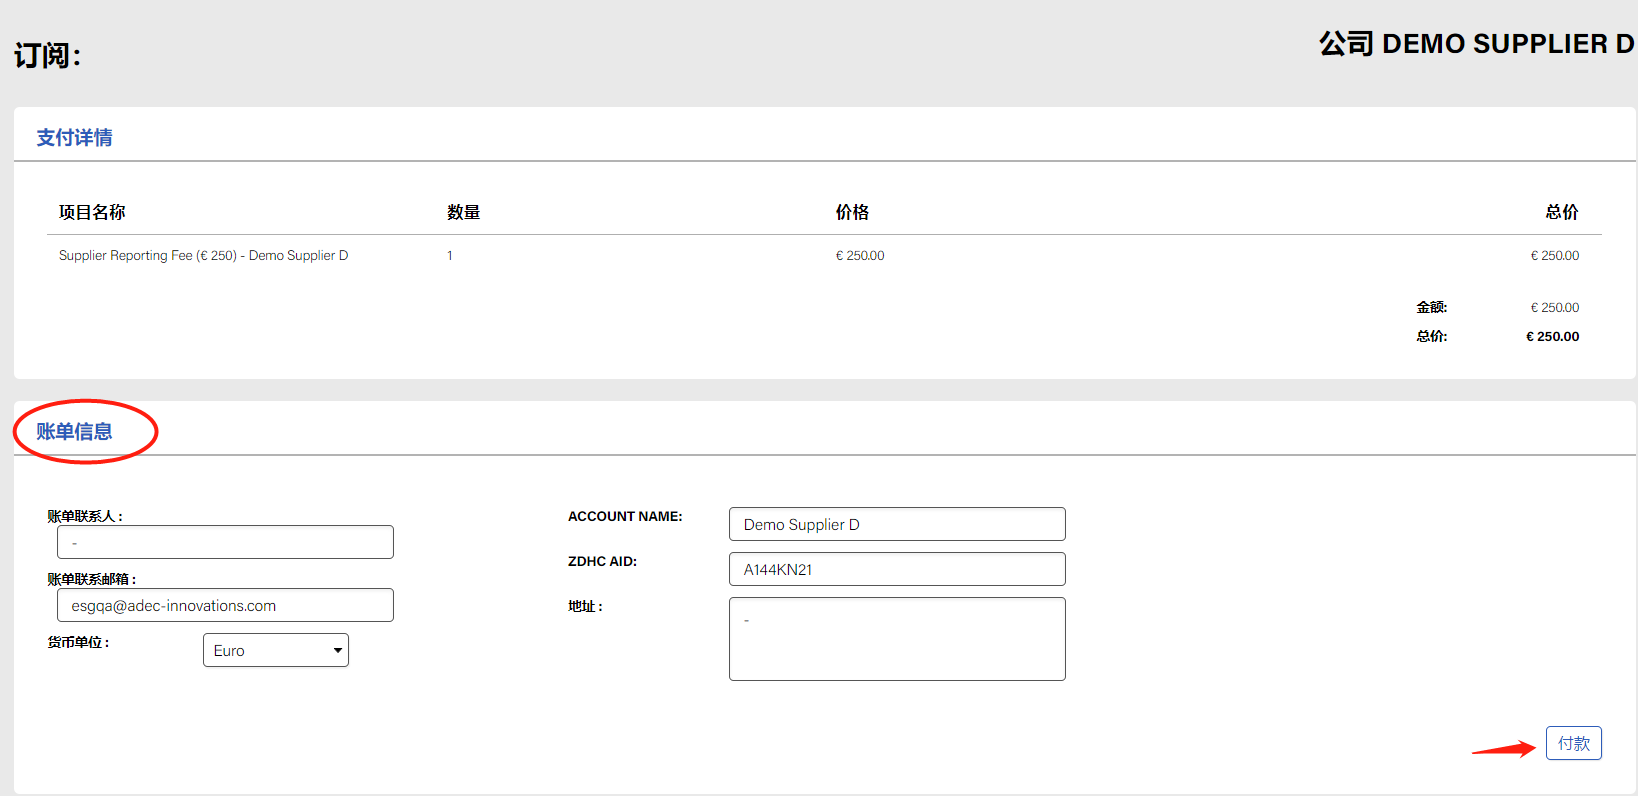This screenshot has width=1638, height=796.
Task: Open the Euro currency dropdown
Action: click(x=276, y=650)
